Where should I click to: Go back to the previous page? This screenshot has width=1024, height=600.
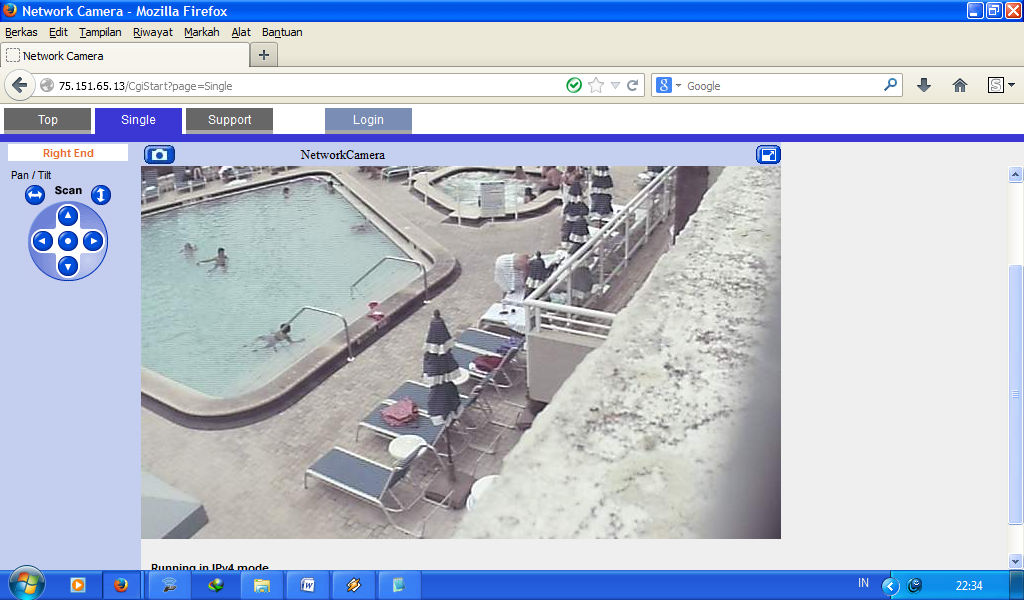click(x=20, y=86)
